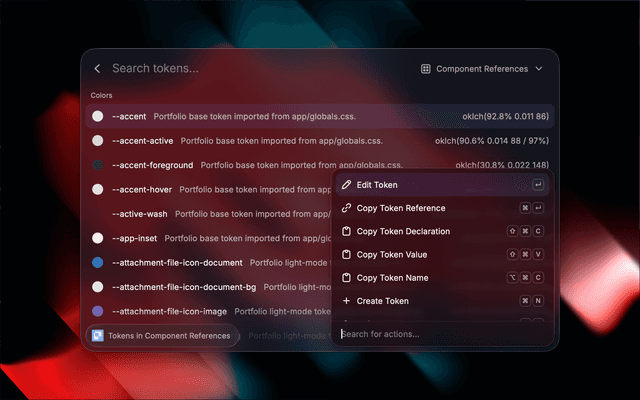
Task: Click the icon in Tokens in Component References
Action: point(98,336)
